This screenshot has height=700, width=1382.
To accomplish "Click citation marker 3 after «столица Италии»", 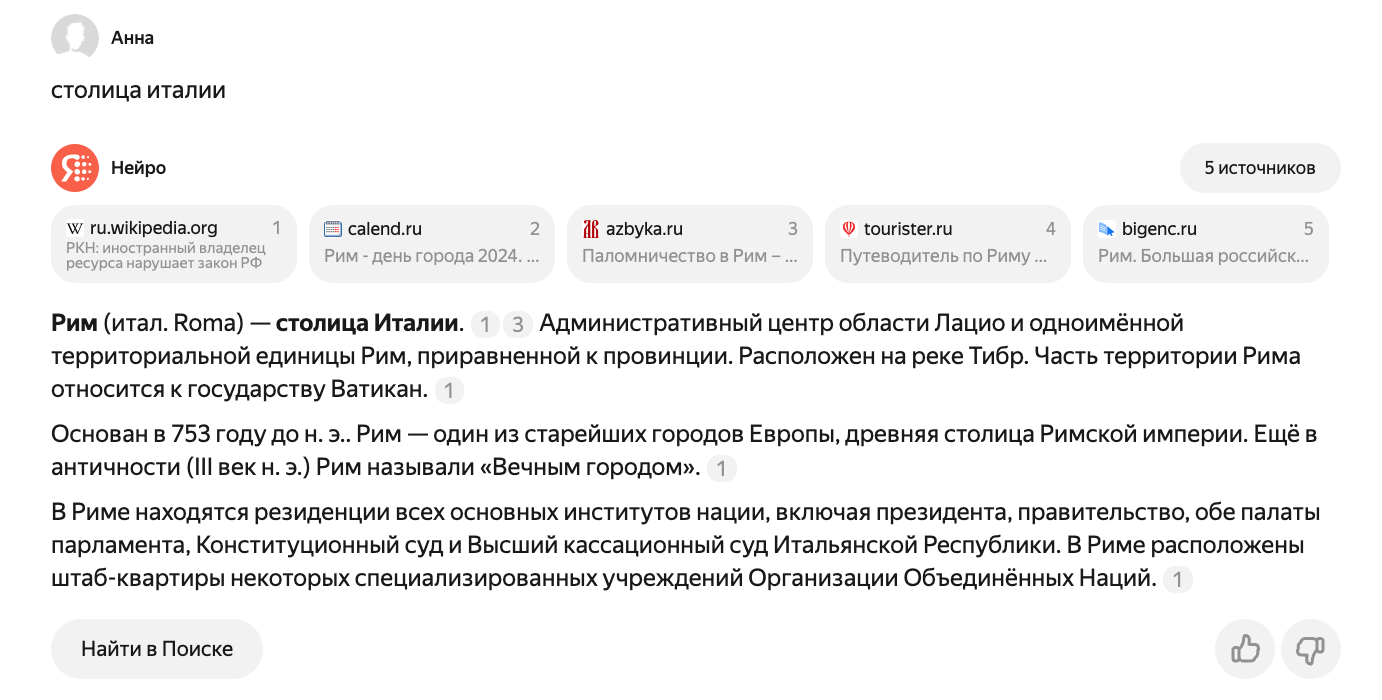I will [517, 324].
